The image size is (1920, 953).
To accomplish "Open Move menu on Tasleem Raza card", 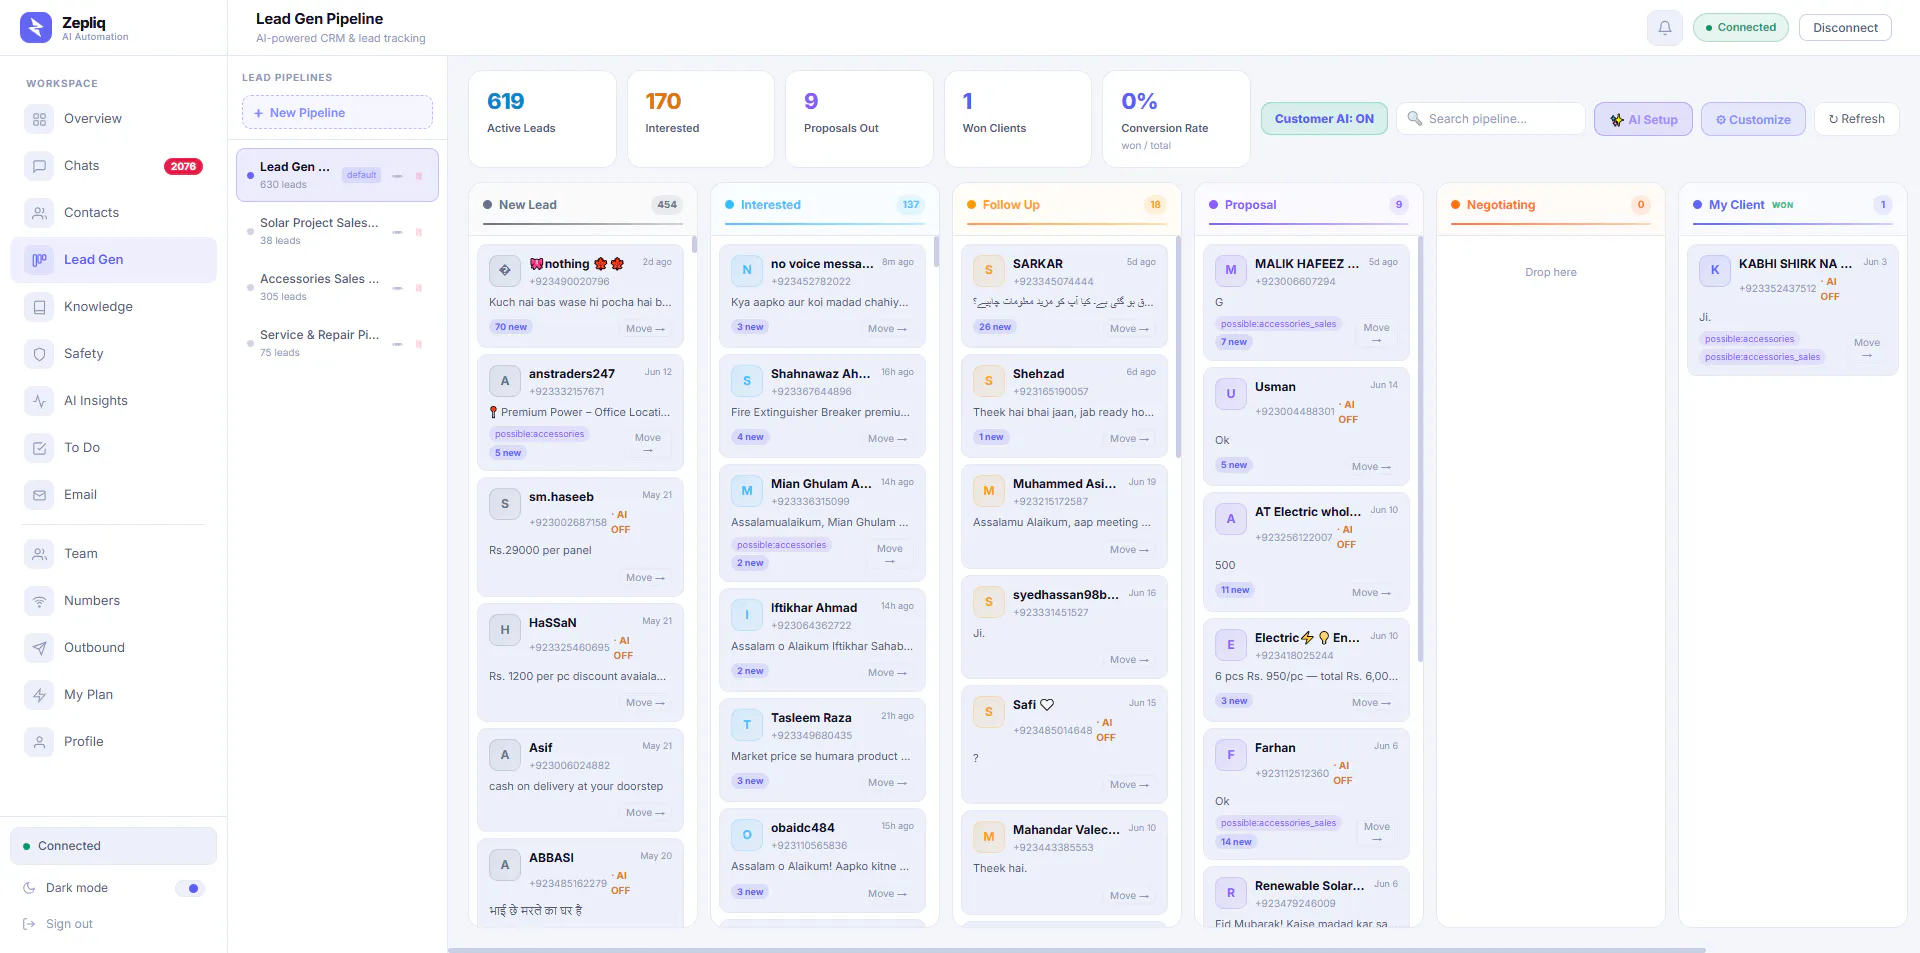I will [887, 783].
